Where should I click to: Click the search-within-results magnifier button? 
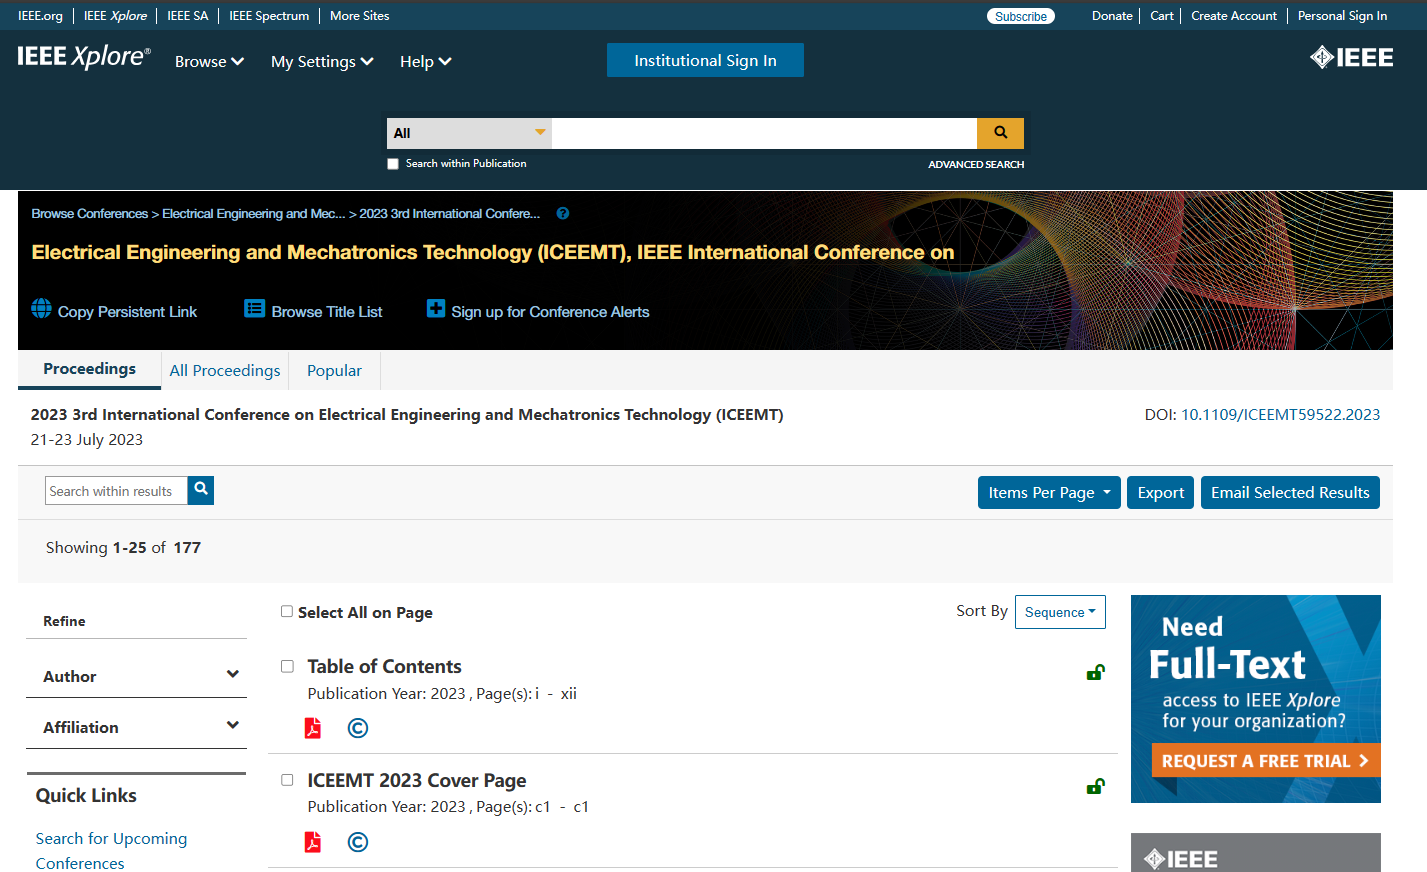201,490
